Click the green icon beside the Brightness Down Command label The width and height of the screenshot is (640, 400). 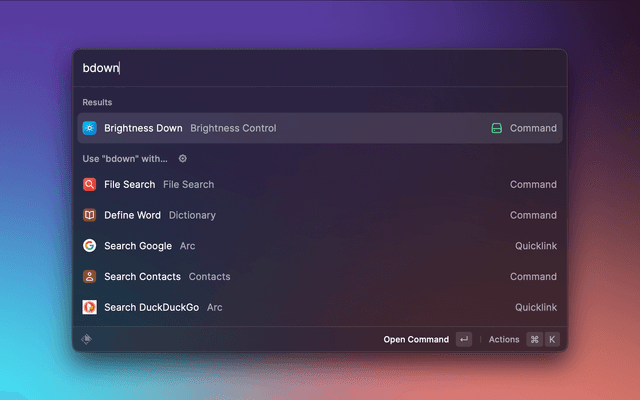click(x=496, y=128)
